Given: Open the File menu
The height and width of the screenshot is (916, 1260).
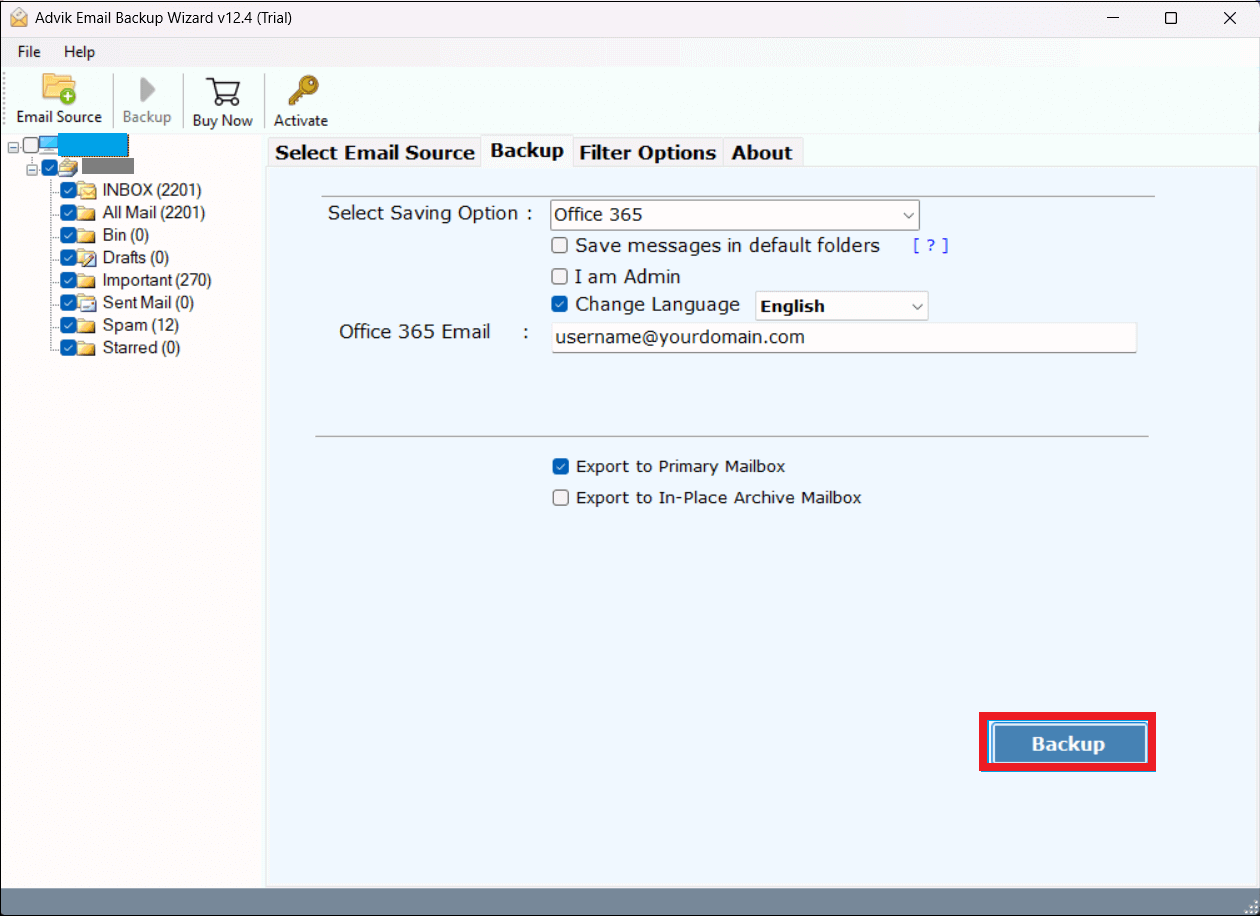Looking at the screenshot, I should [x=29, y=52].
